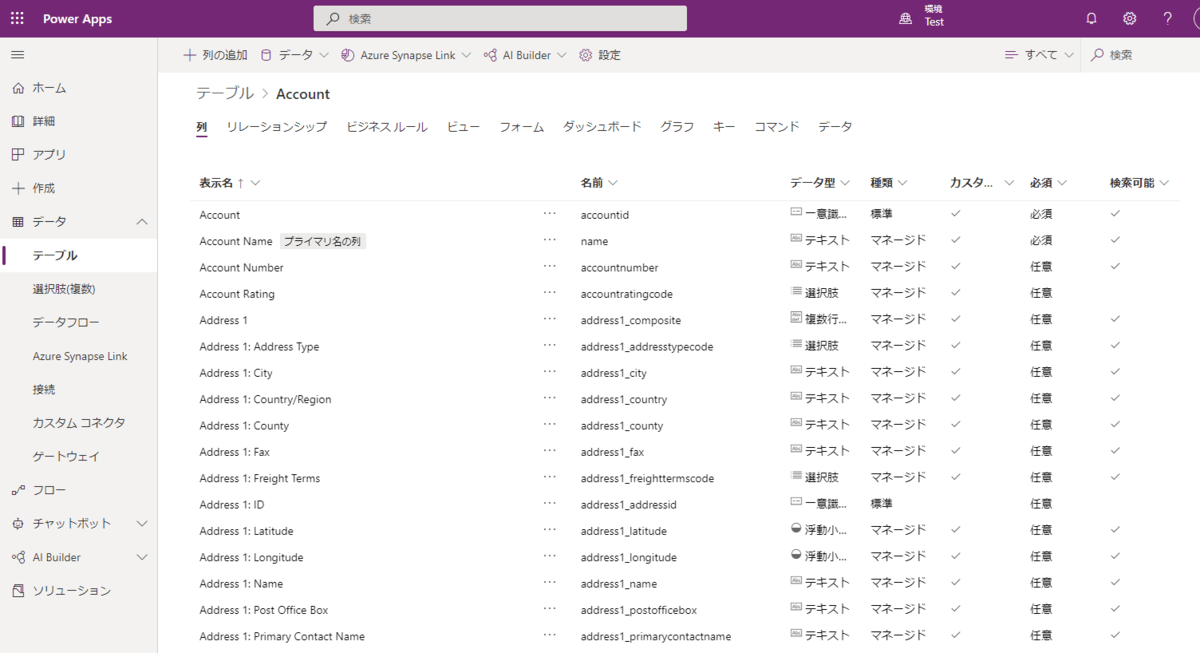Switch to コマンド tab
This screenshot has width=1200, height=653.
[777, 127]
